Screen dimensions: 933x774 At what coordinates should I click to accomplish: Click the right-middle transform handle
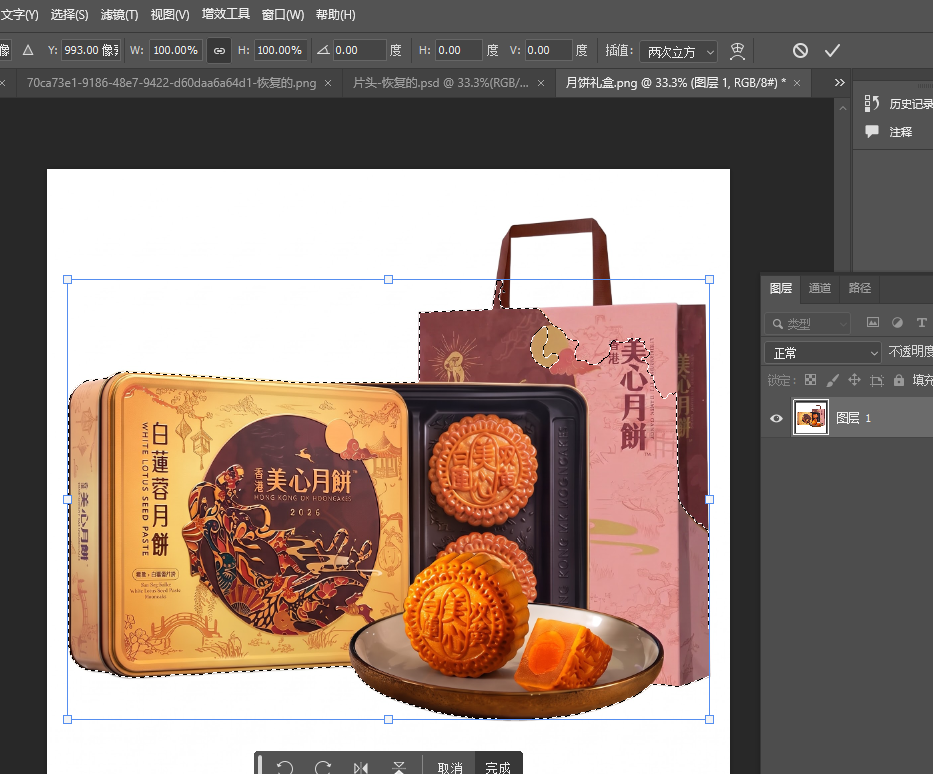coord(709,500)
